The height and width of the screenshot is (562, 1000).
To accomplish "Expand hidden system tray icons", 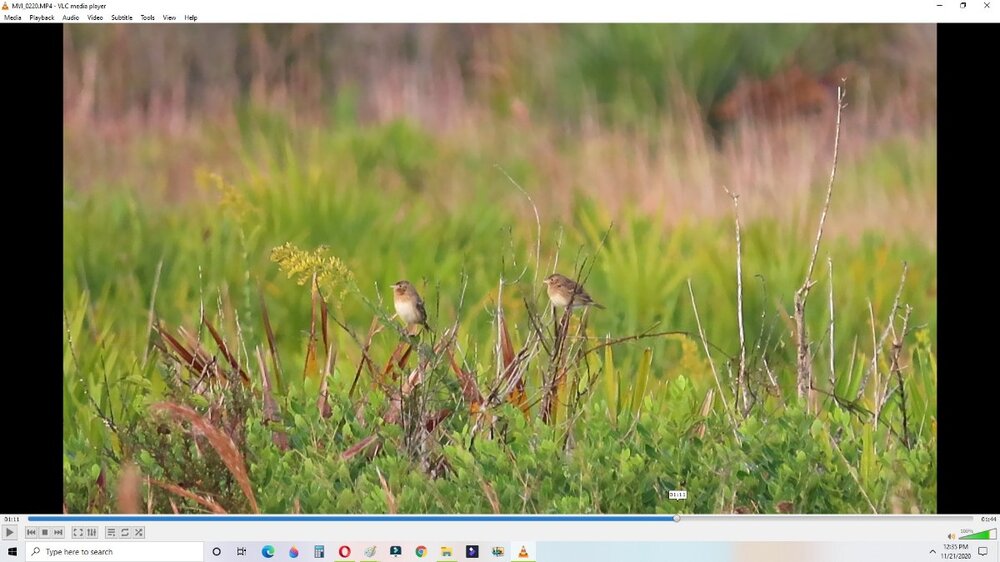I will [932, 552].
